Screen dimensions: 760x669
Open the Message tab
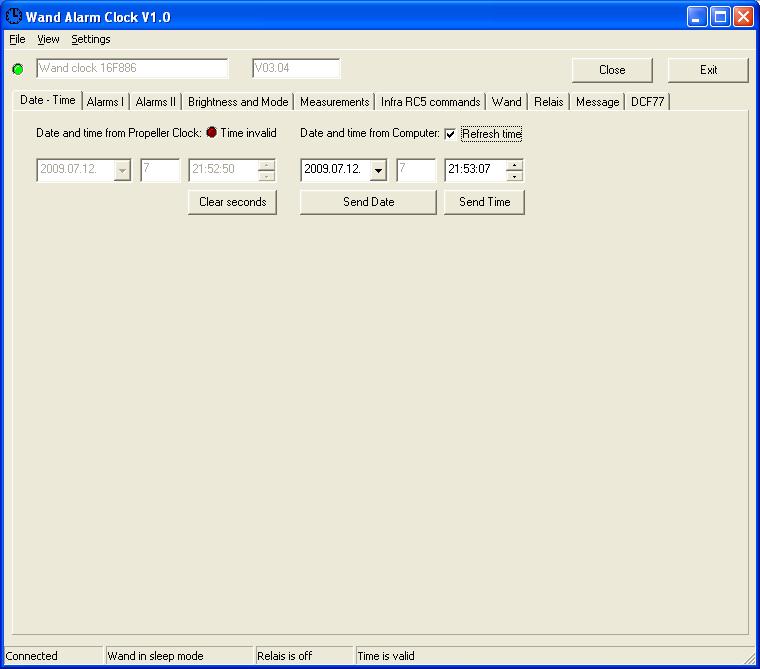[598, 102]
